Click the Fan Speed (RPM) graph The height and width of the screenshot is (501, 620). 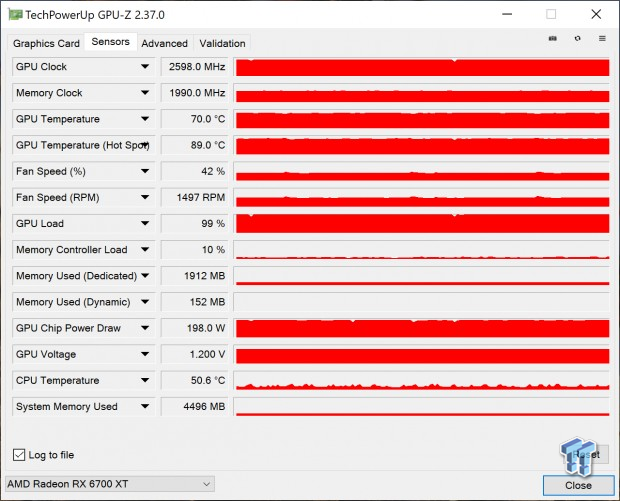422,197
